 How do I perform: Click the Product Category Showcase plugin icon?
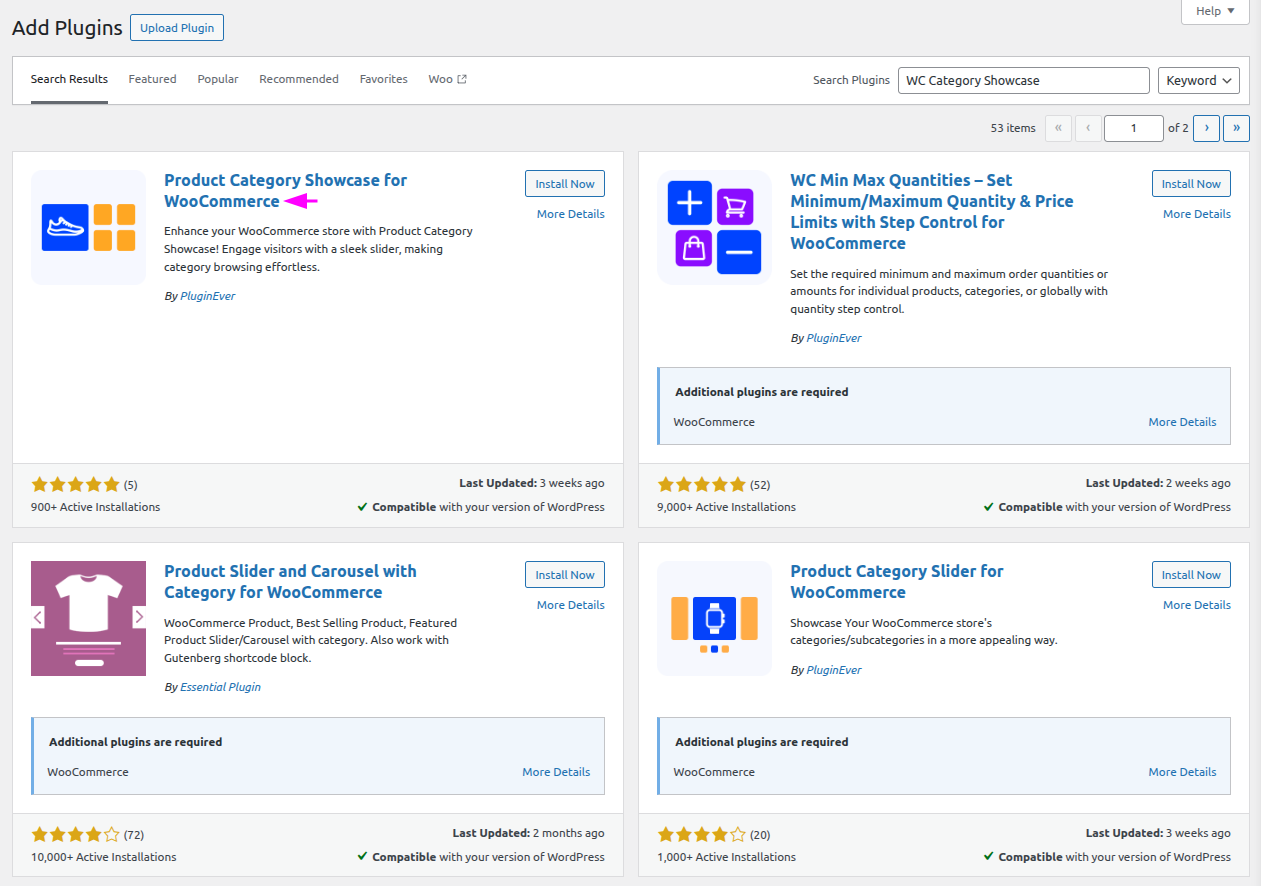pos(88,228)
